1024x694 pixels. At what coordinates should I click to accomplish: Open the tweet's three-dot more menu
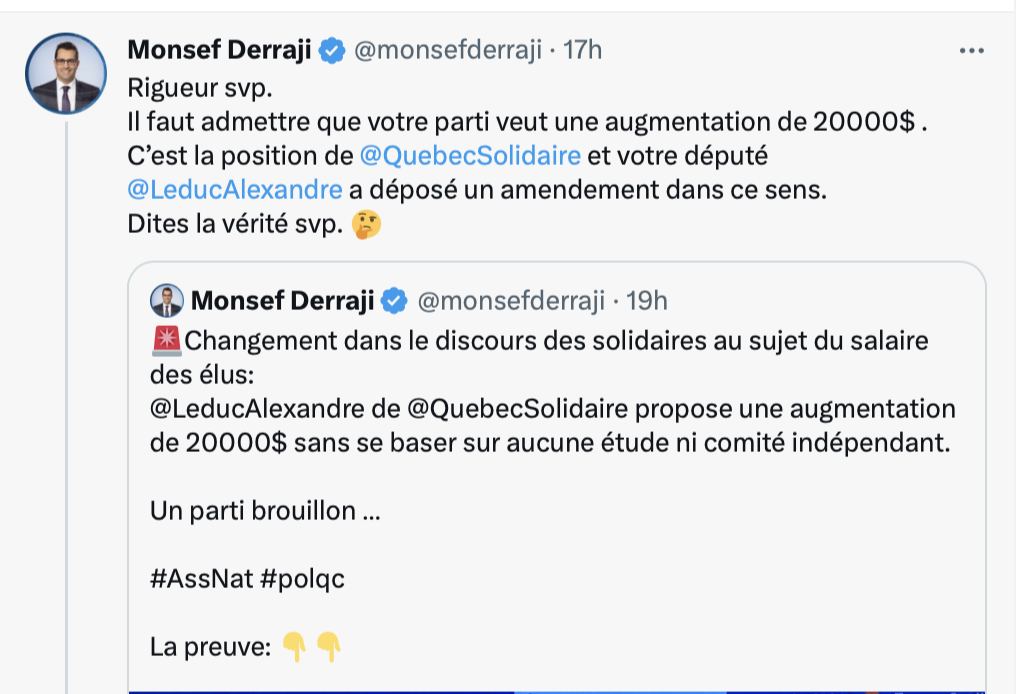pyautogui.click(x=971, y=50)
